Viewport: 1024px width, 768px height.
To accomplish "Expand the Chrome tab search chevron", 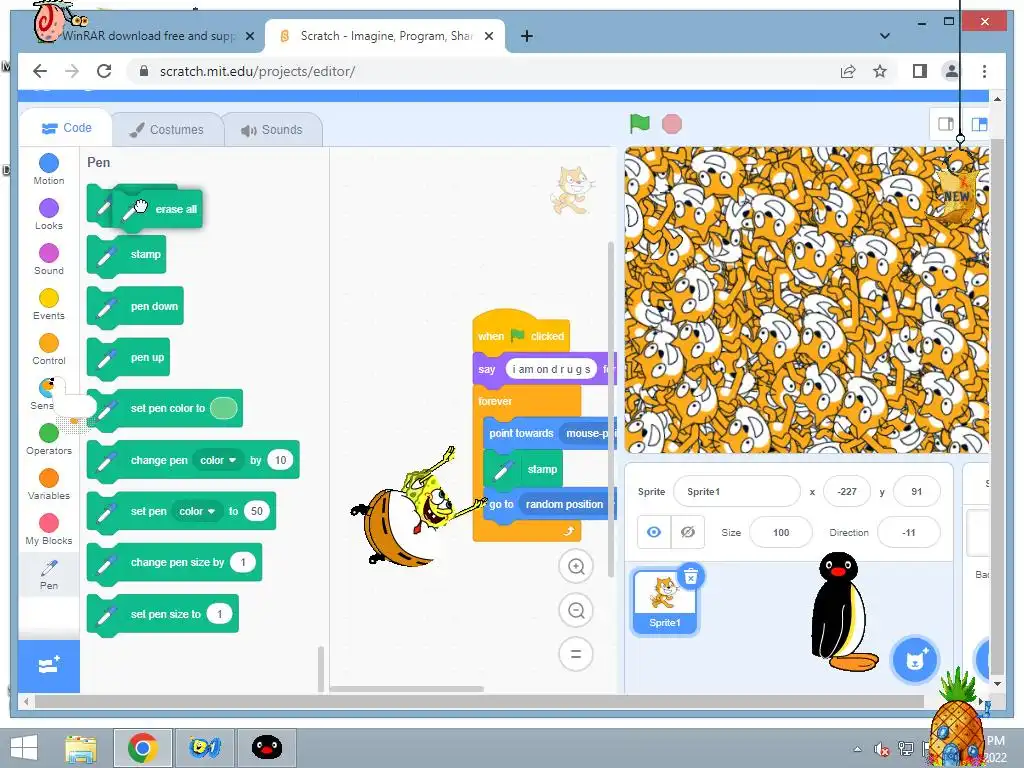I will tap(885, 36).
